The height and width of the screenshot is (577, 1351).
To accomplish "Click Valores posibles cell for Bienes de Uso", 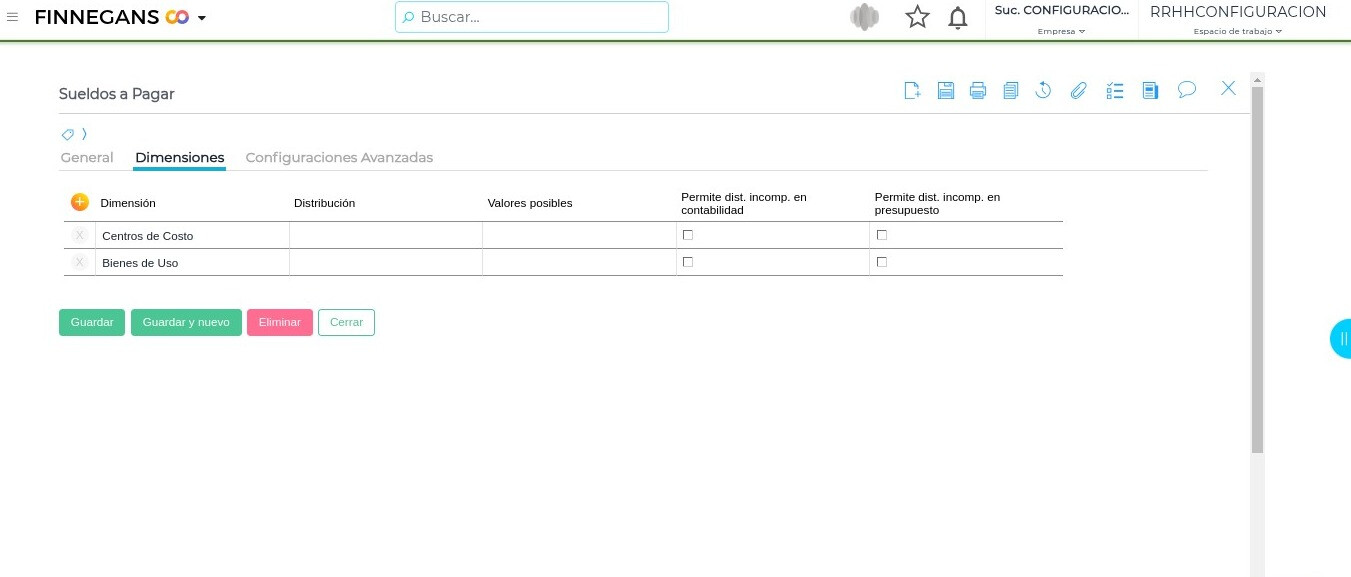I will point(579,262).
